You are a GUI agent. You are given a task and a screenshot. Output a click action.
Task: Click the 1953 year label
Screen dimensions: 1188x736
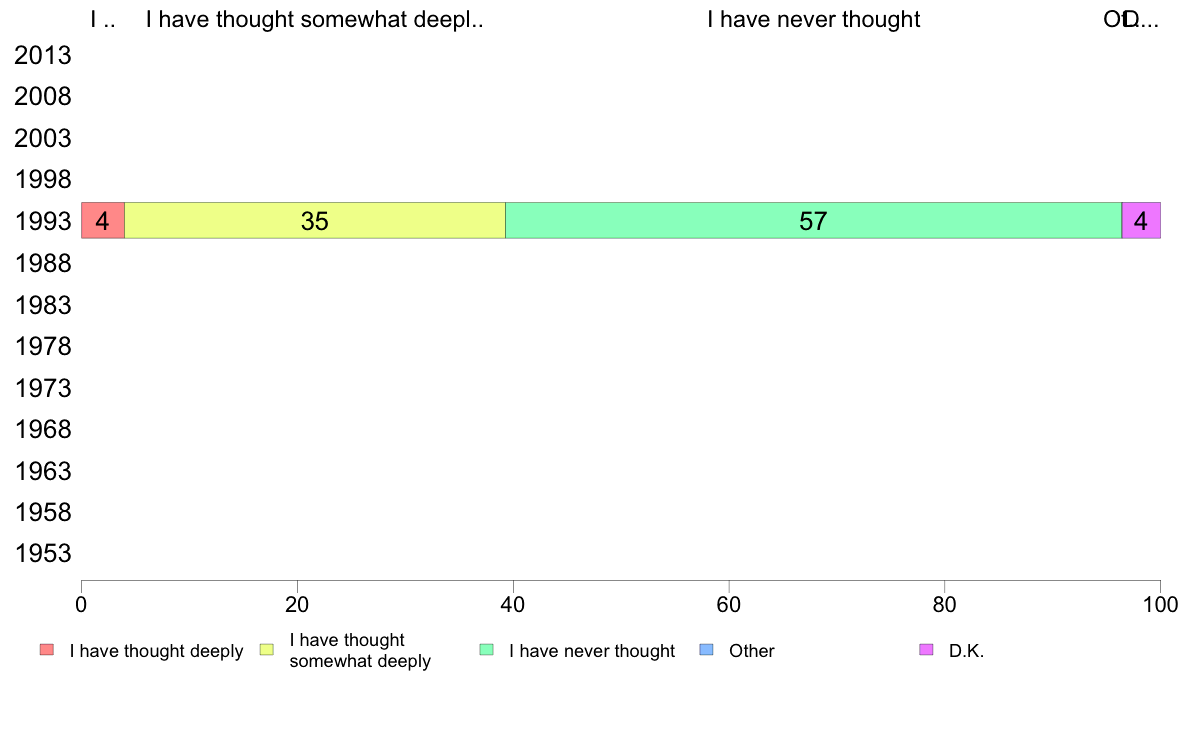[43, 553]
